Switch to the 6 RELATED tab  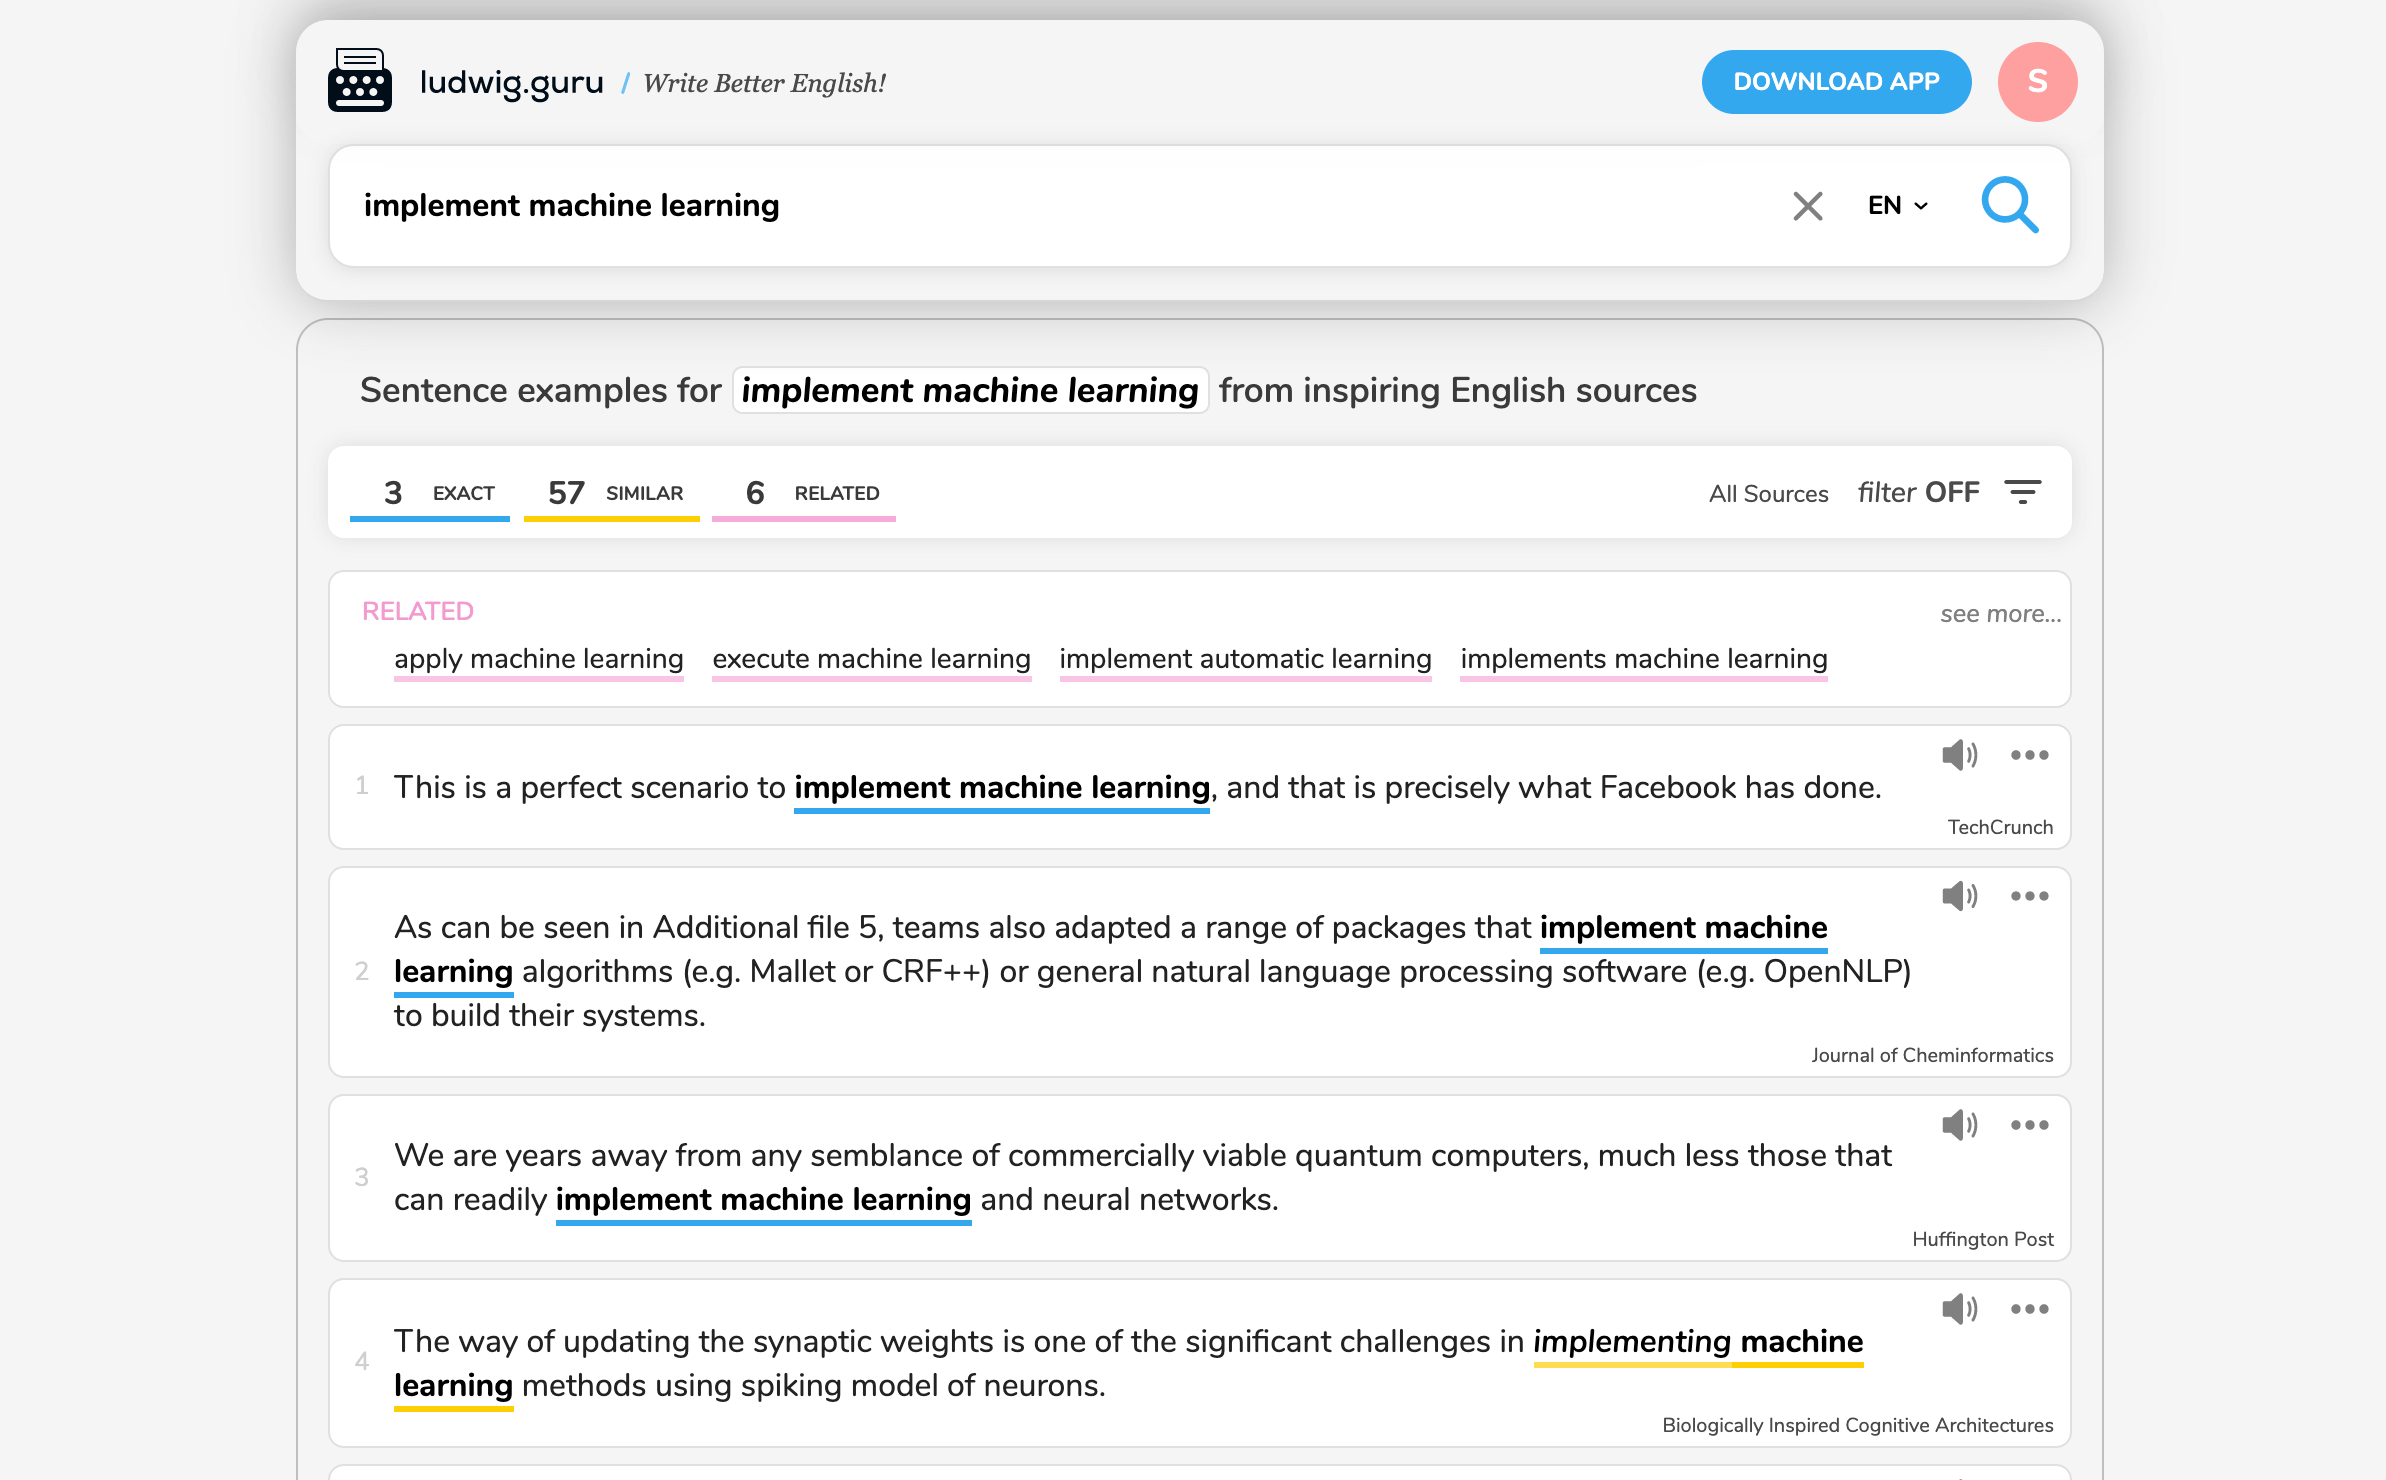[804, 494]
